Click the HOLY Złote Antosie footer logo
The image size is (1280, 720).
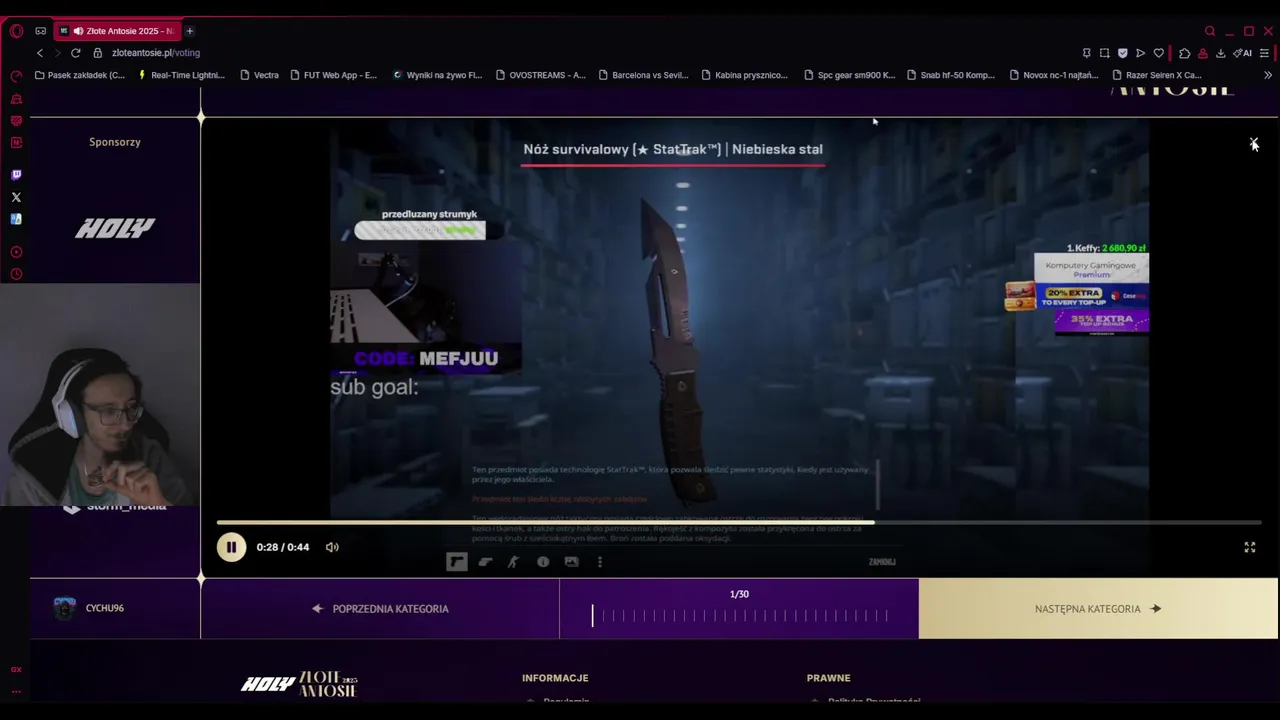pos(298,684)
